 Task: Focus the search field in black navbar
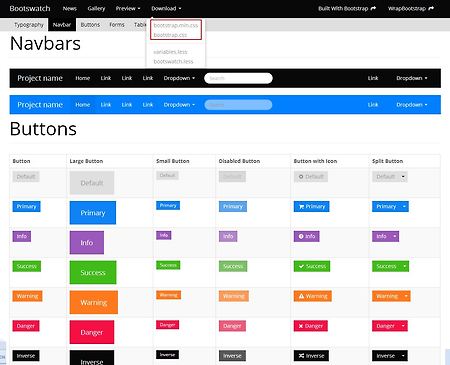click(x=238, y=78)
